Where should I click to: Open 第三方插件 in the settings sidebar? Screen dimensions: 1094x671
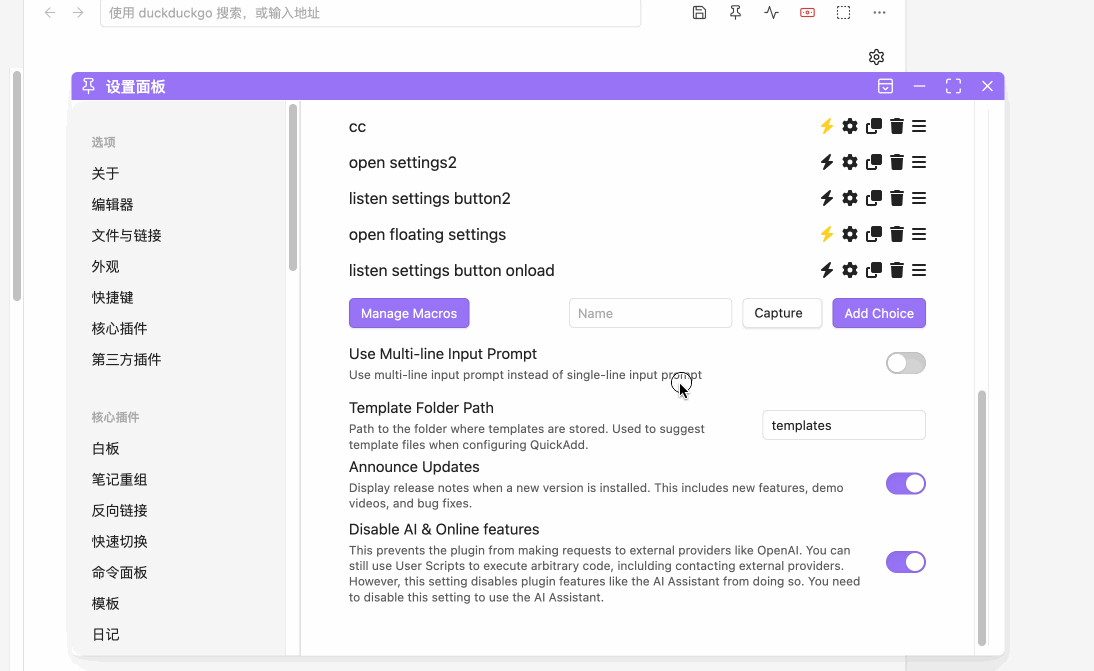(x=127, y=359)
